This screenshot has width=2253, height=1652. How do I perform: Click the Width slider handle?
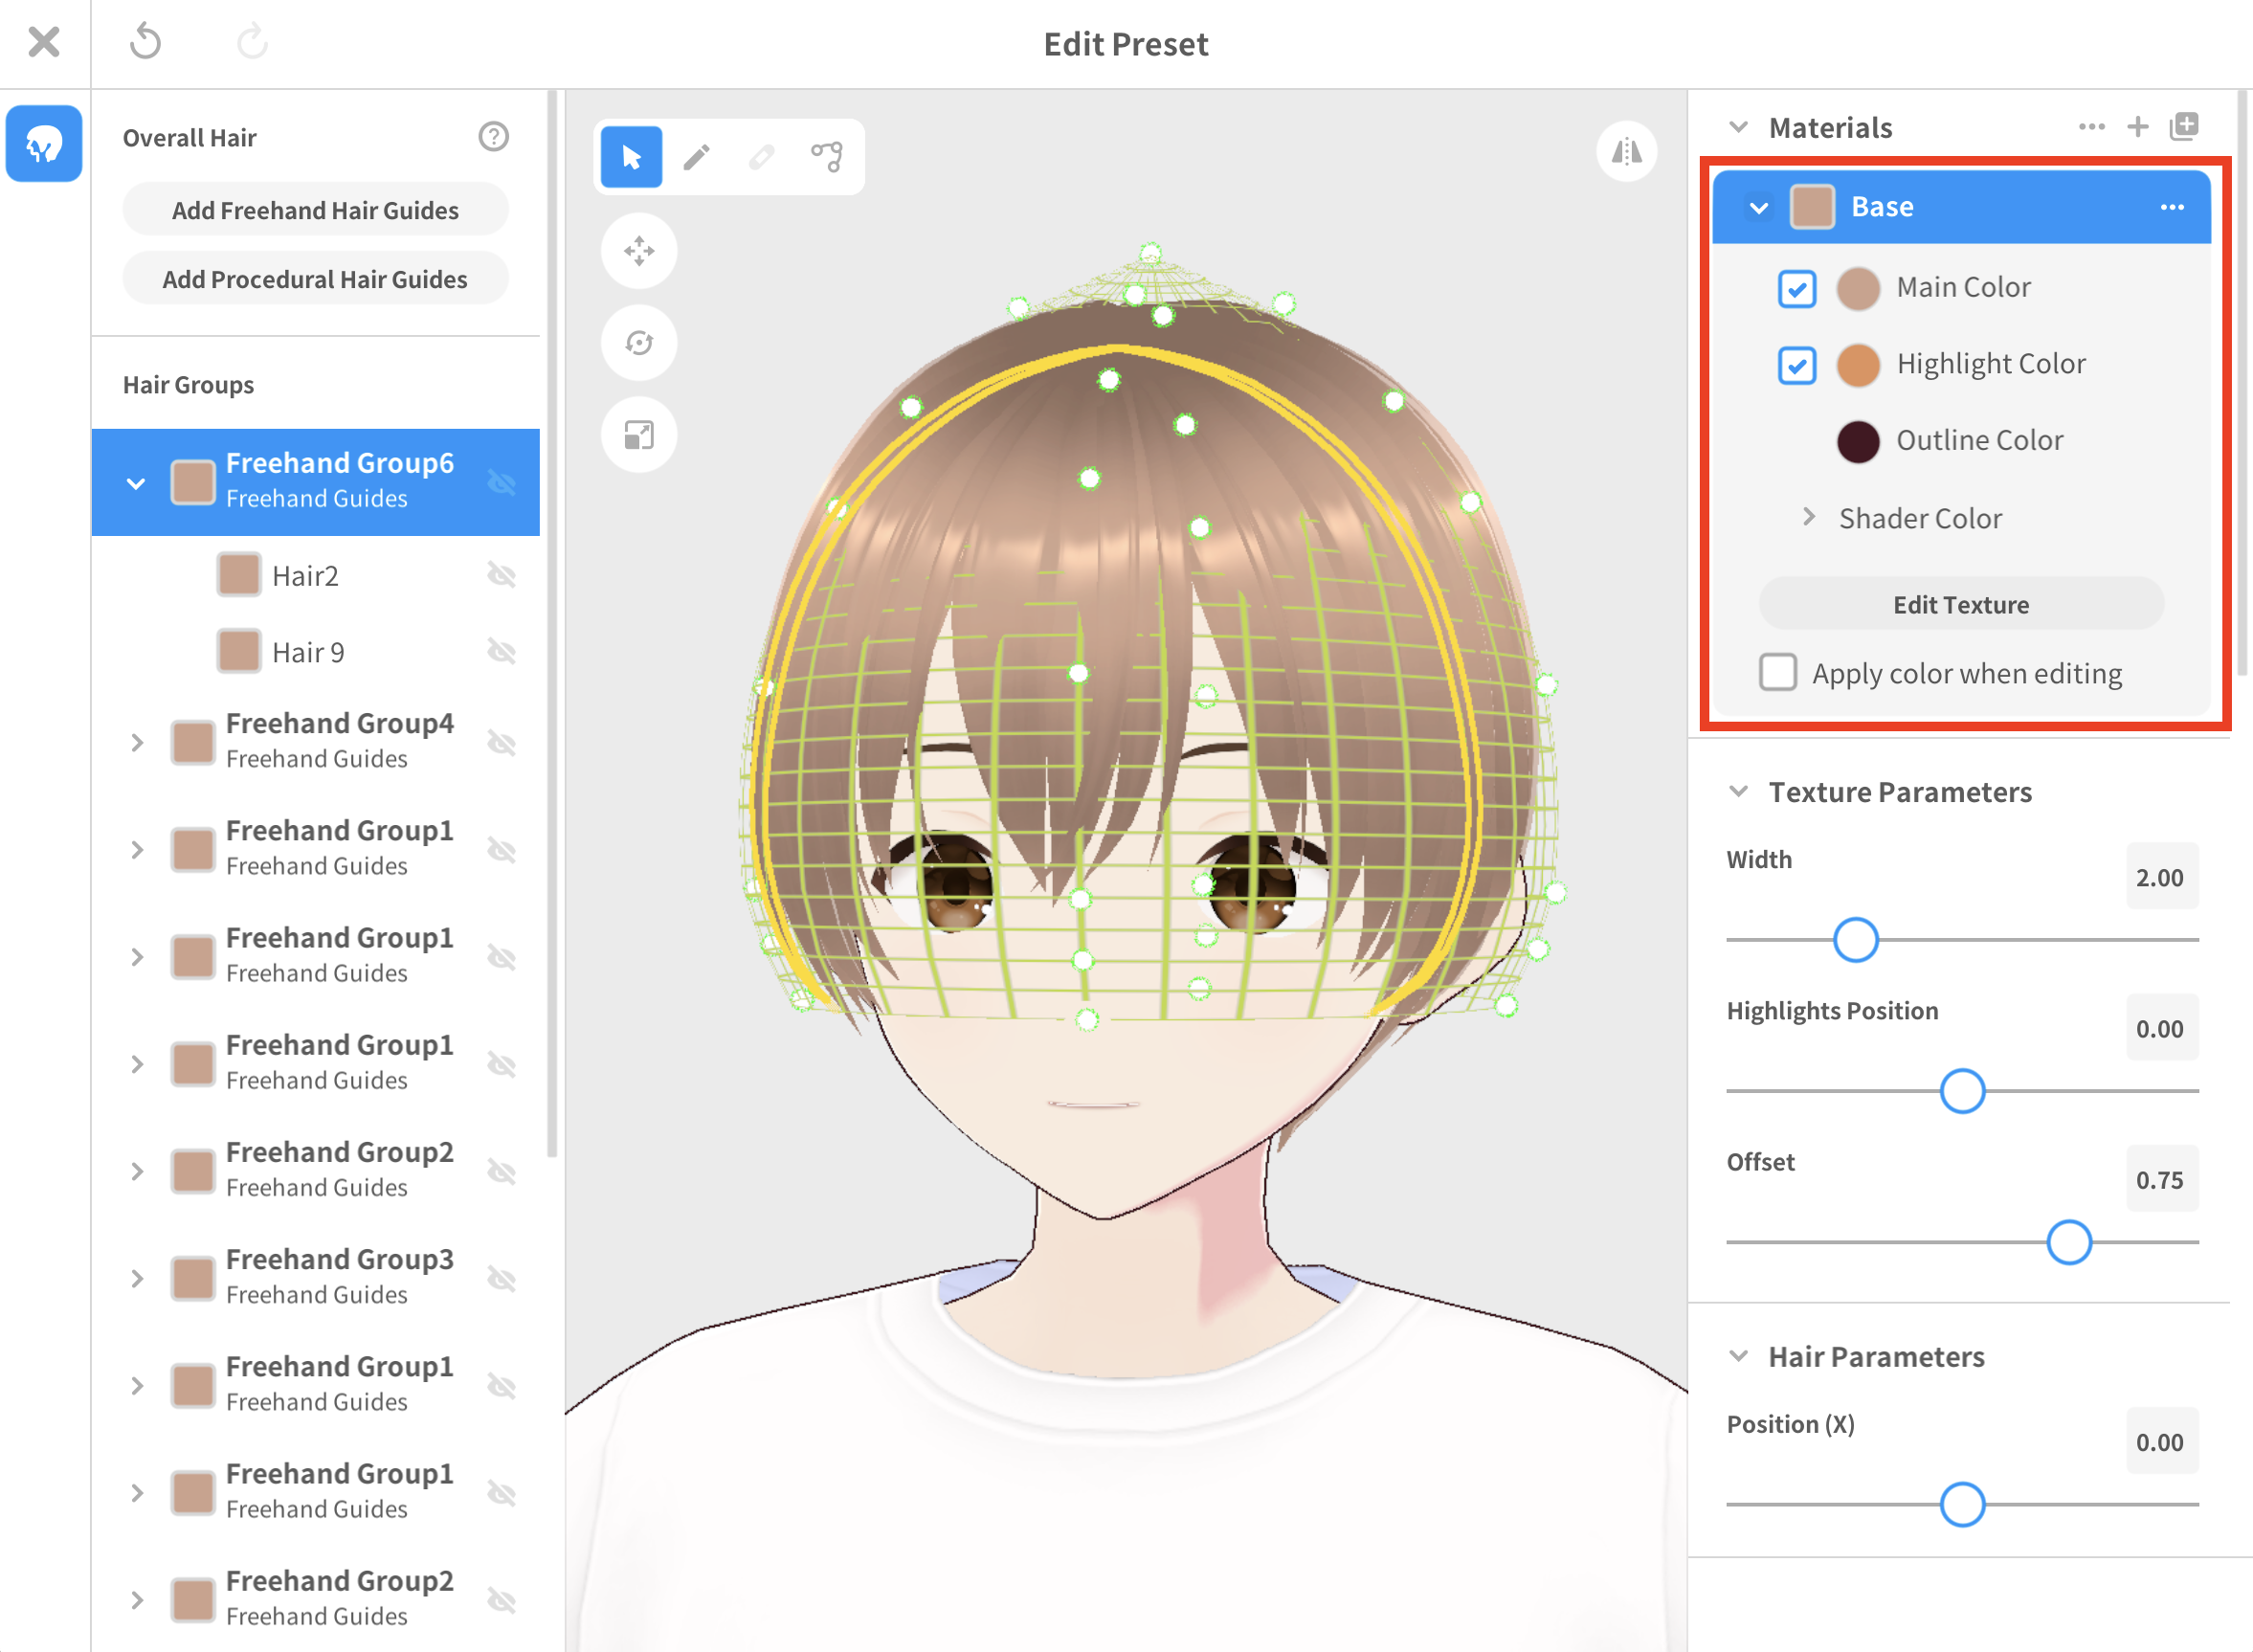click(x=1855, y=940)
